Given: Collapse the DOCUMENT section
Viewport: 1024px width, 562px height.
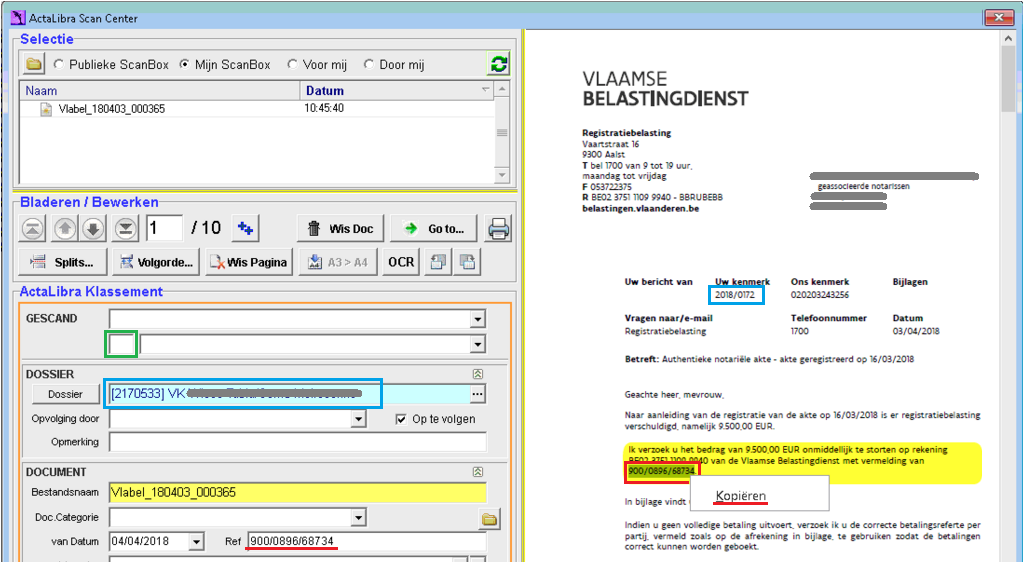Looking at the screenshot, I should tap(477, 471).
